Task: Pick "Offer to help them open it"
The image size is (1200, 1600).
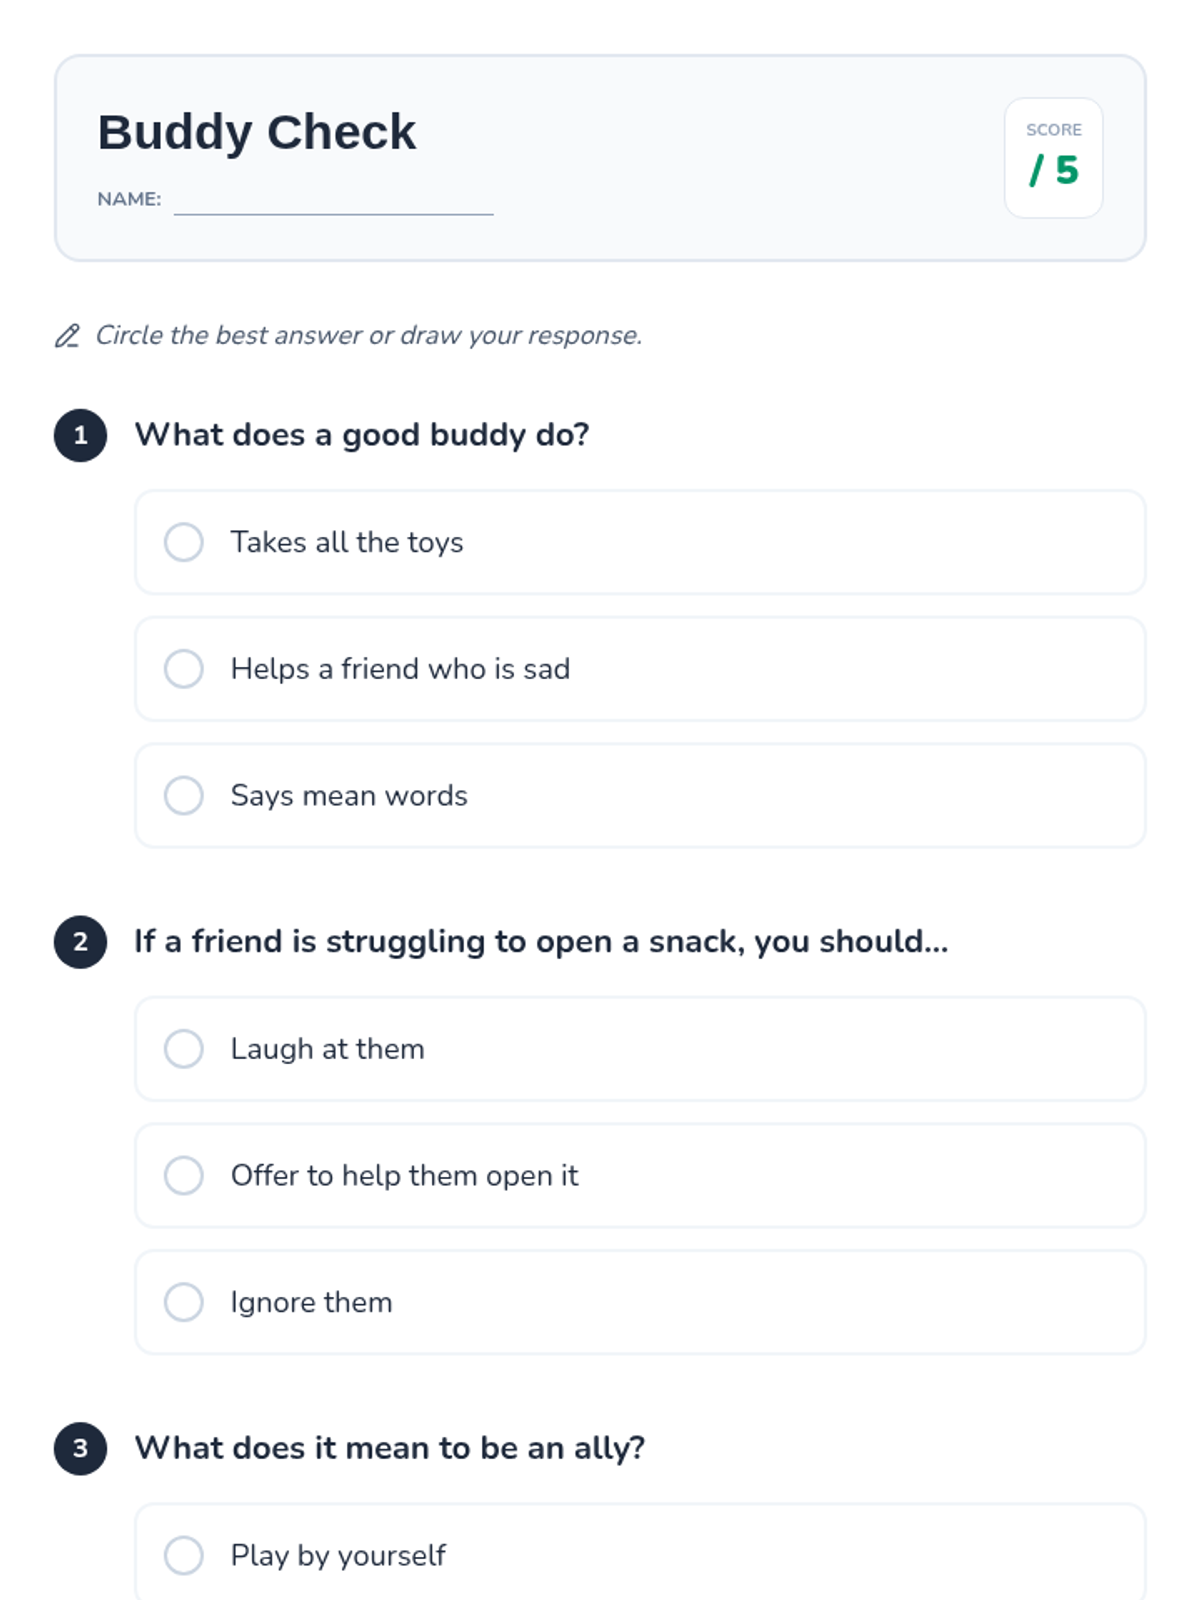Action: tap(184, 1176)
